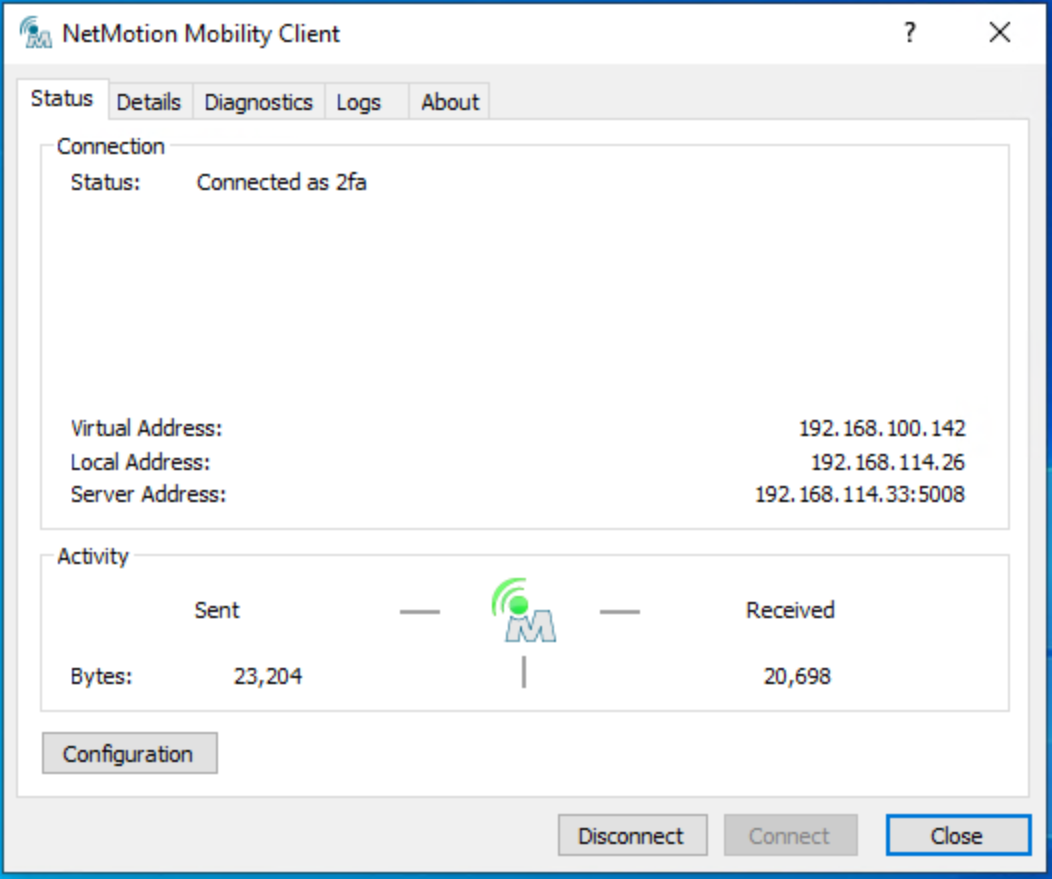Disconnect from the Mobility server

point(632,835)
